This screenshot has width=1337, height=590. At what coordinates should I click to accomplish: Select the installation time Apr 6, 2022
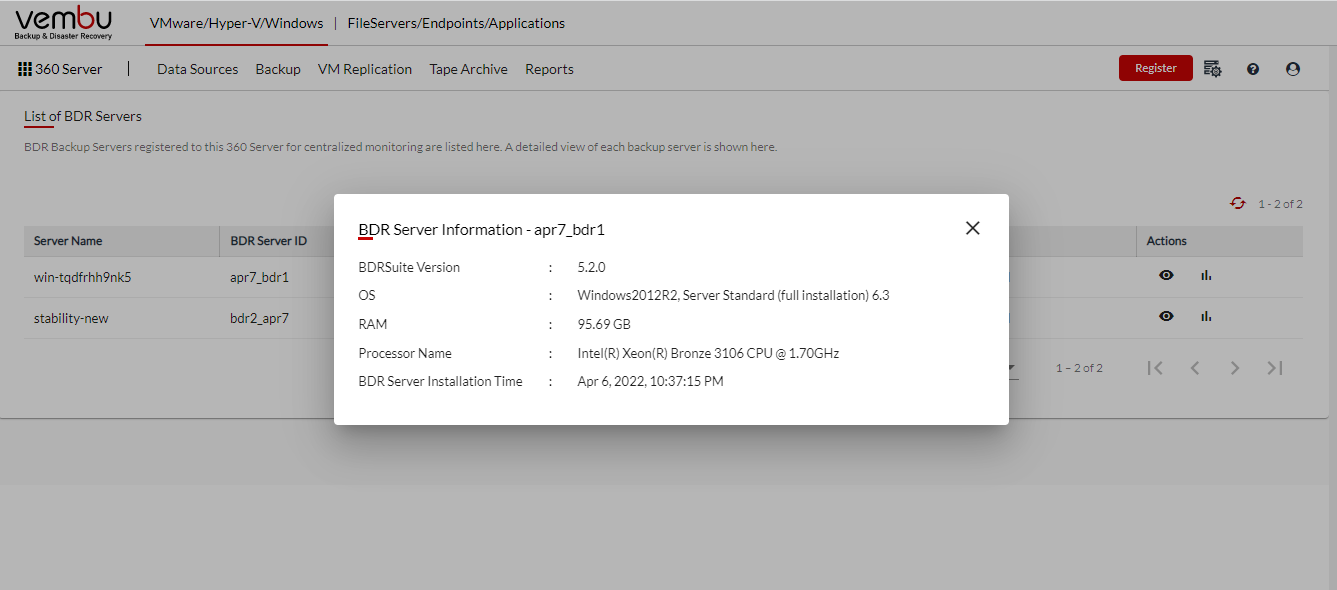[651, 381]
